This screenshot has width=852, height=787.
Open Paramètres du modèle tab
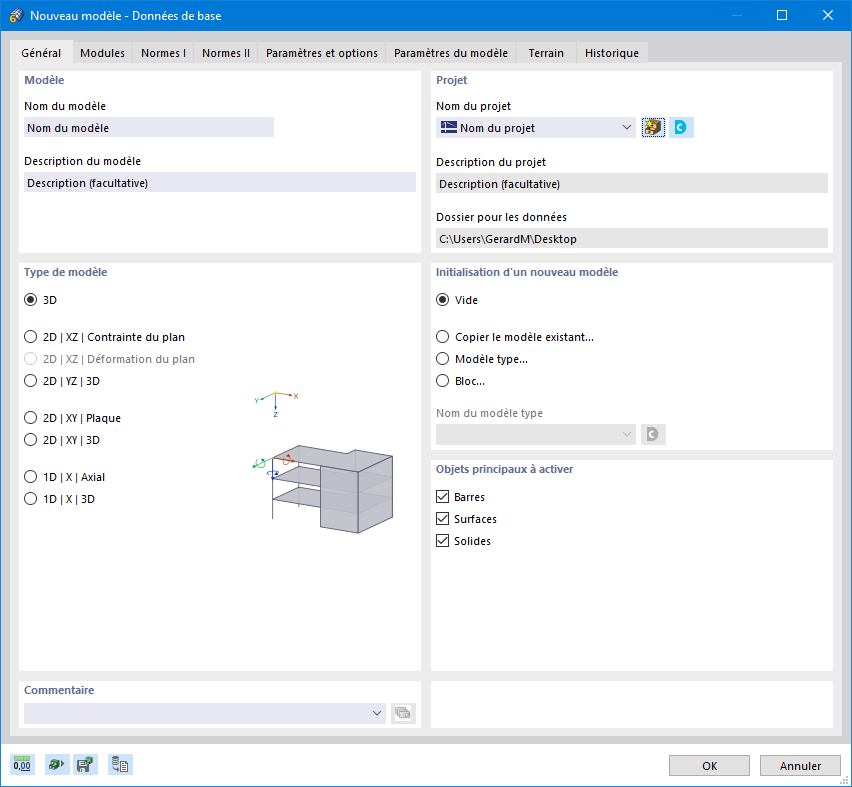coord(451,53)
